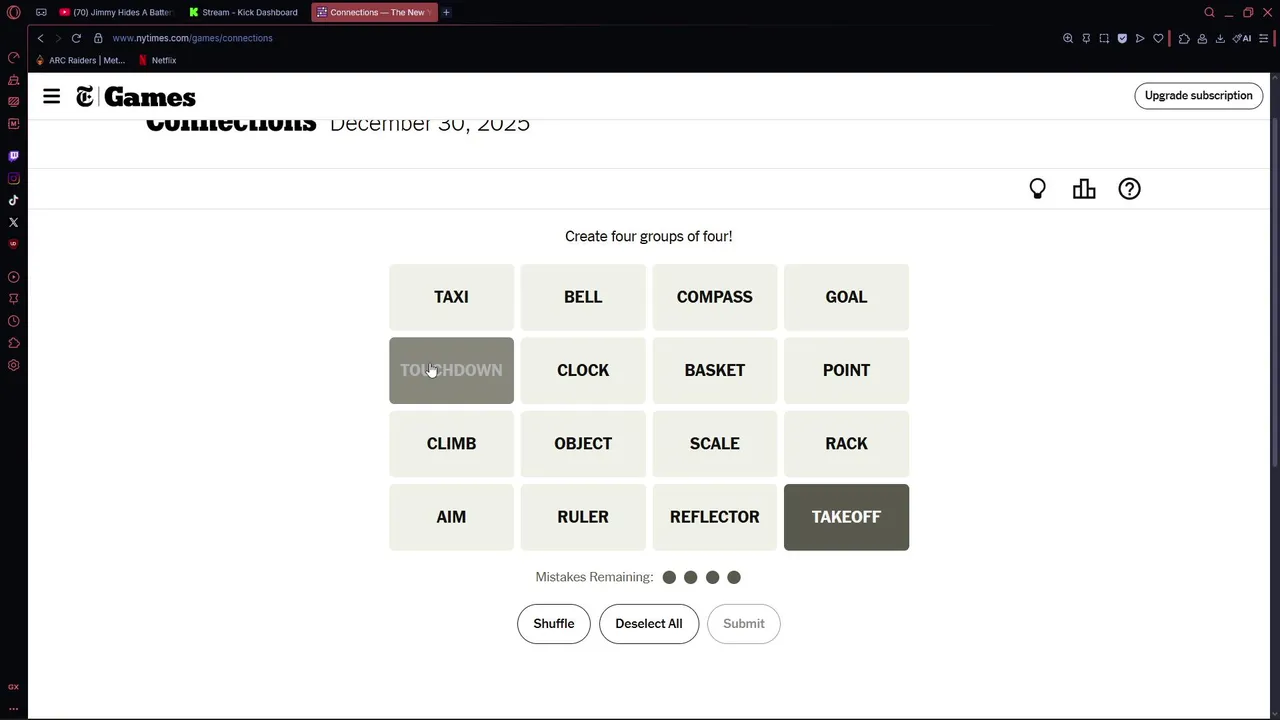Open the Connections hint lightbulb
Viewport: 1280px width, 720px height.
click(1037, 189)
